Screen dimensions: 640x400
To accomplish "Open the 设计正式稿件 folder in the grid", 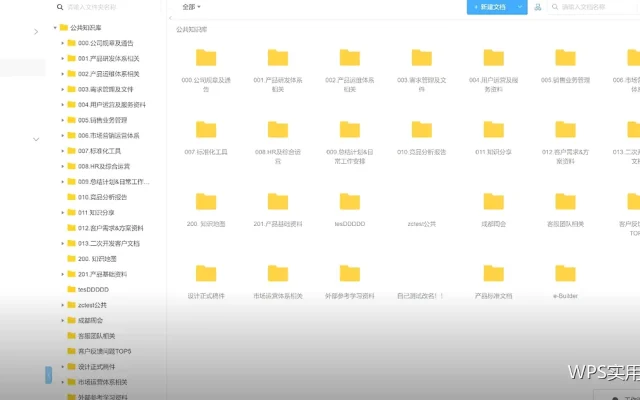I will (x=206, y=273).
